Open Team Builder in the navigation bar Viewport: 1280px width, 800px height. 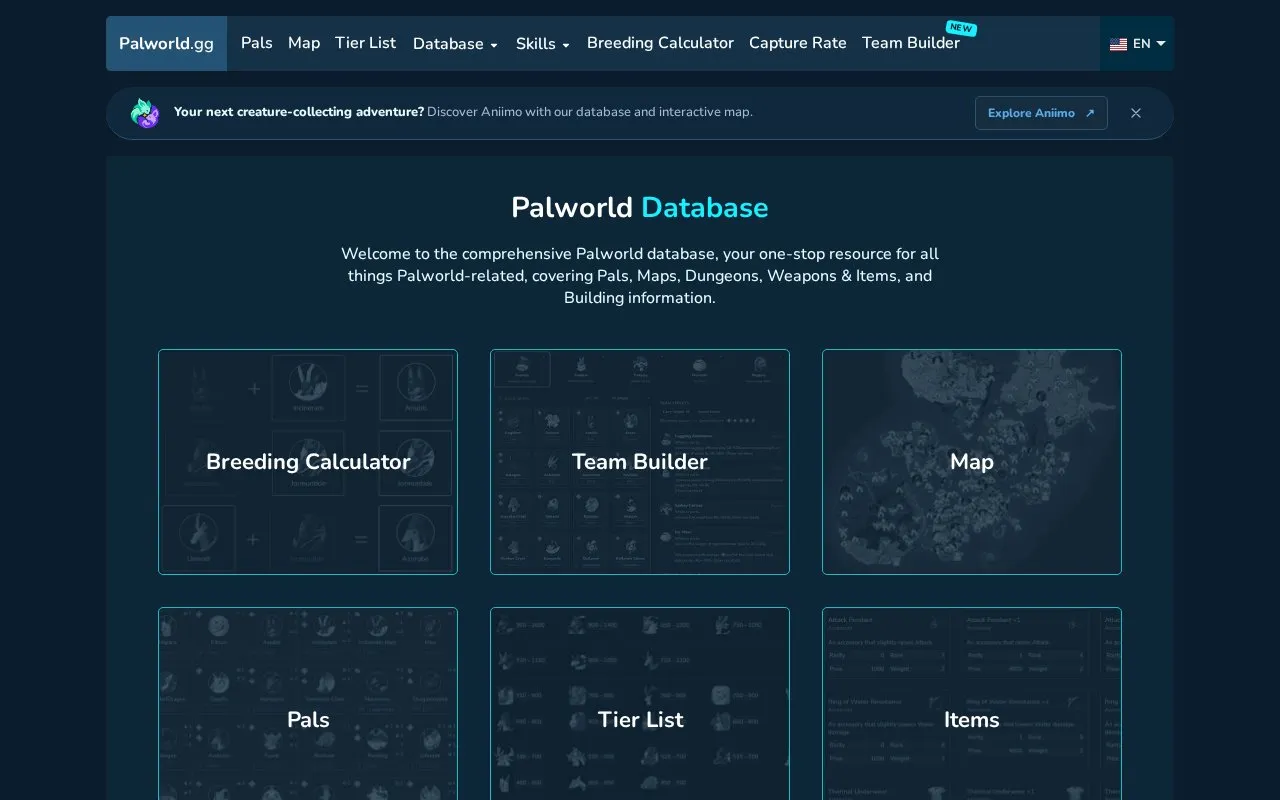click(x=911, y=43)
